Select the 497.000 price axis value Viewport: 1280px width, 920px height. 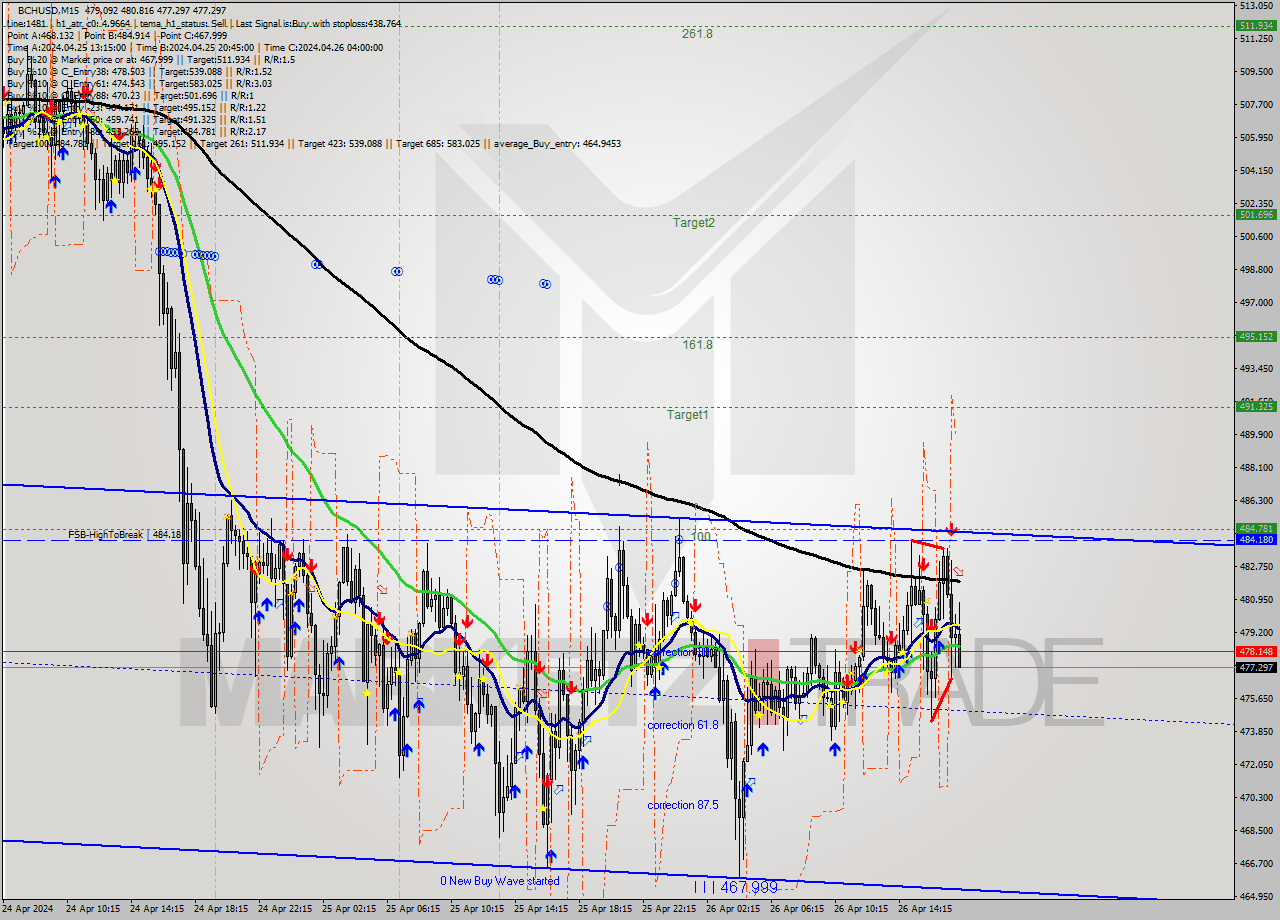1255,302
